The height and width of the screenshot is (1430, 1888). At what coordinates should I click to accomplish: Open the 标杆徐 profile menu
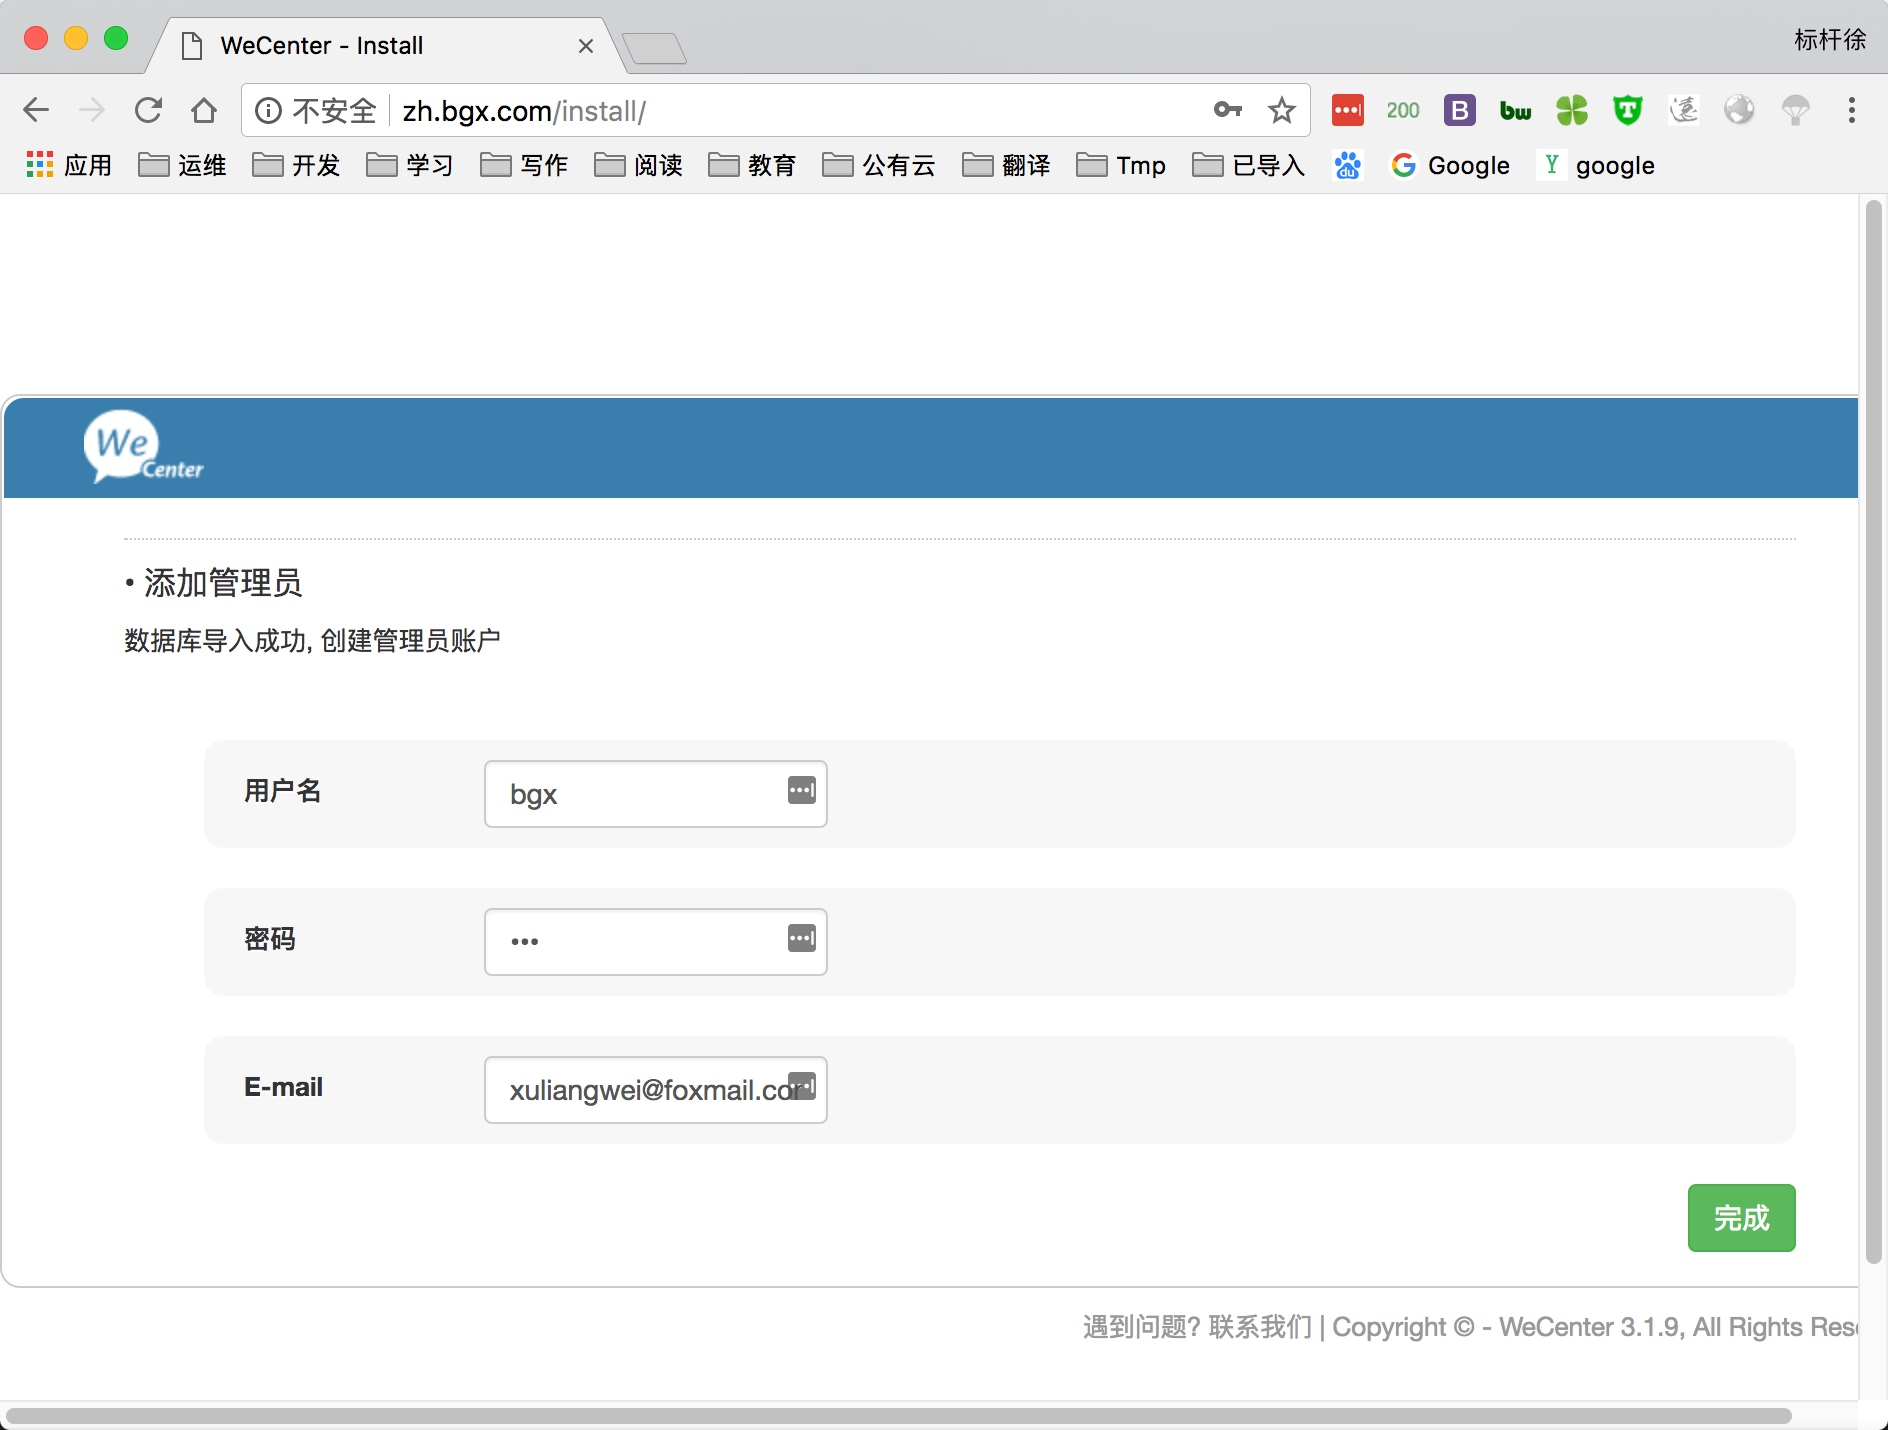(x=1830, y=40)
